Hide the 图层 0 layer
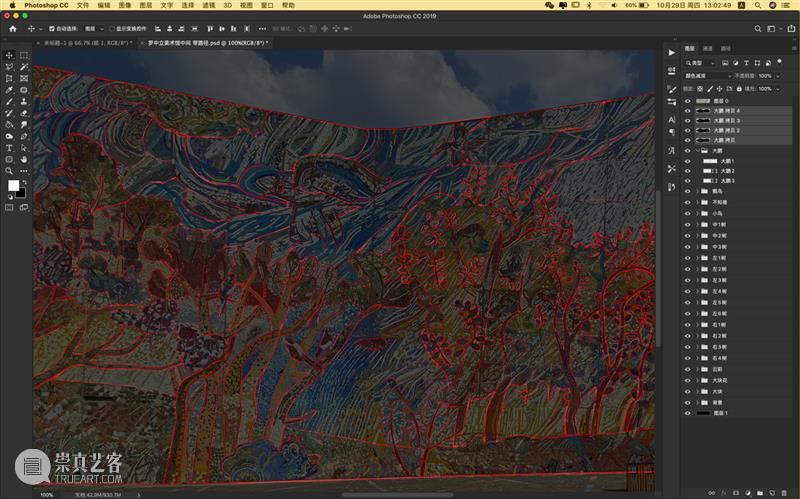Image resolution: width=800 pixels, height=499 pixels. (687, 101)
